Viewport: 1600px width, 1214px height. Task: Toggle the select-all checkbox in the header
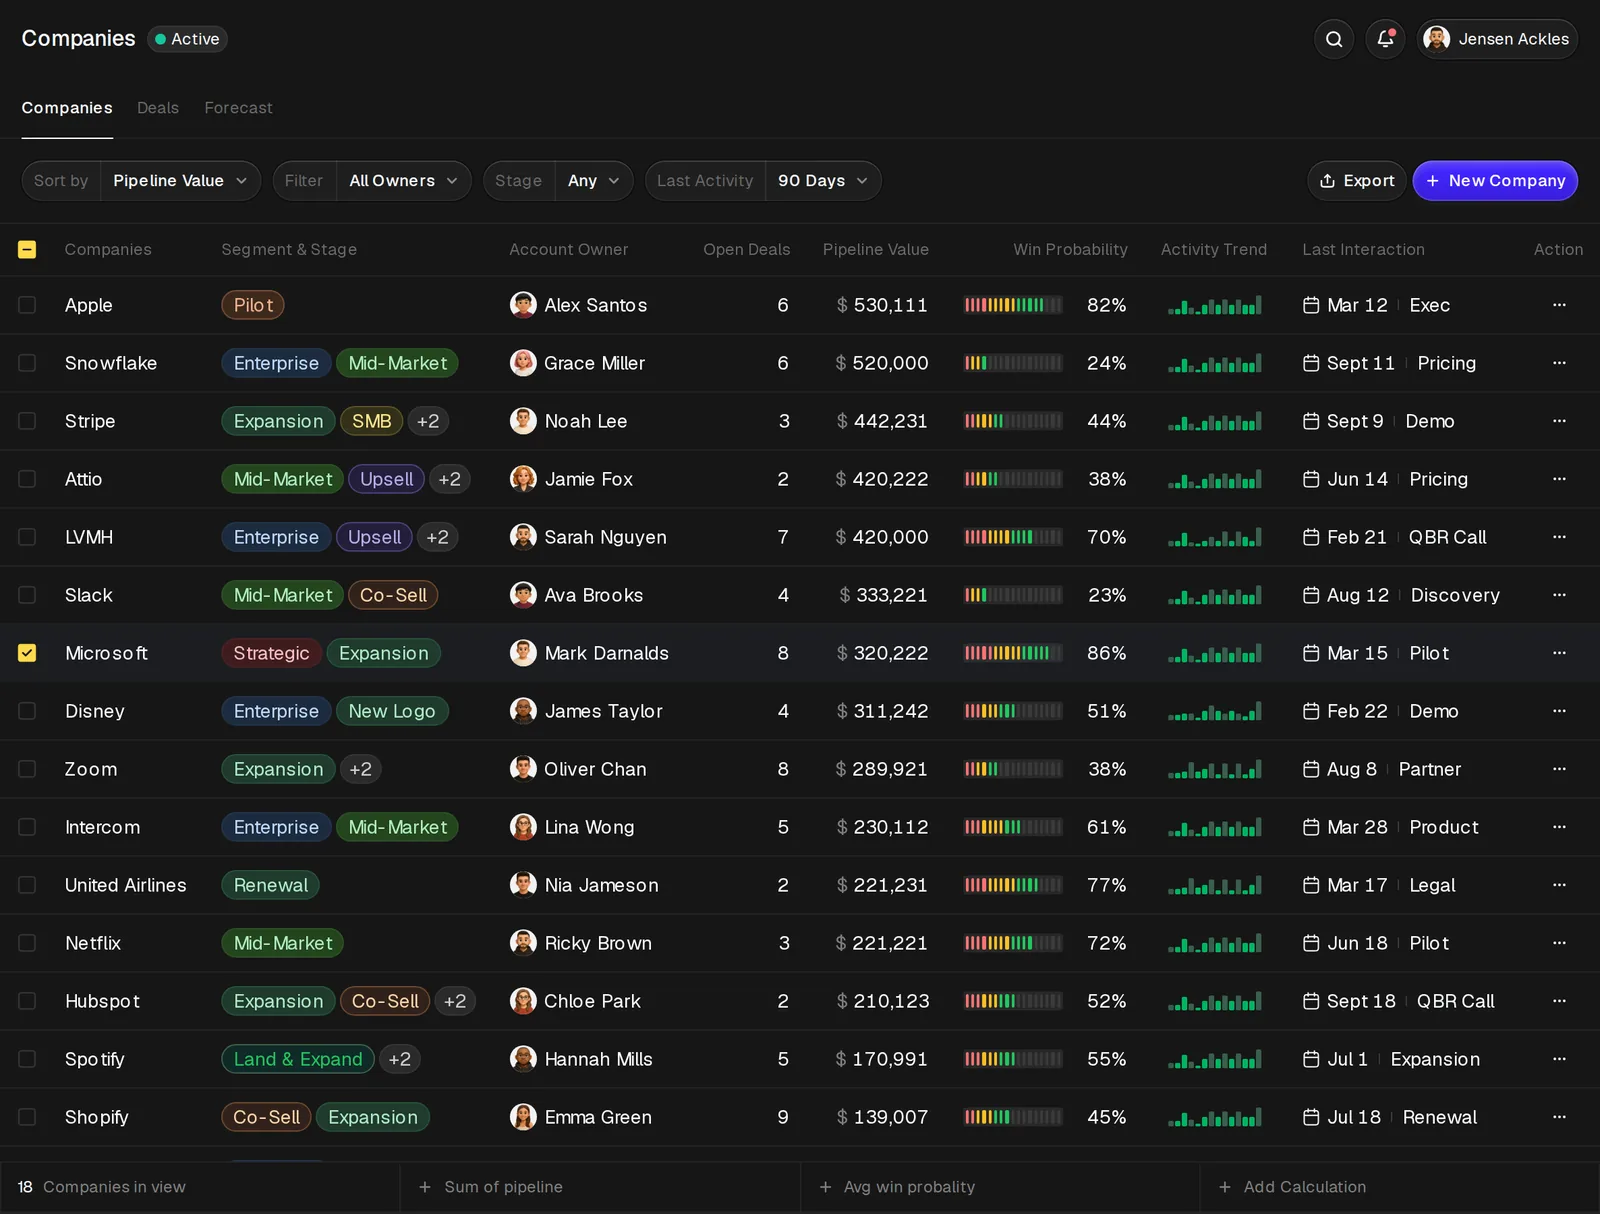click(27, 249)
